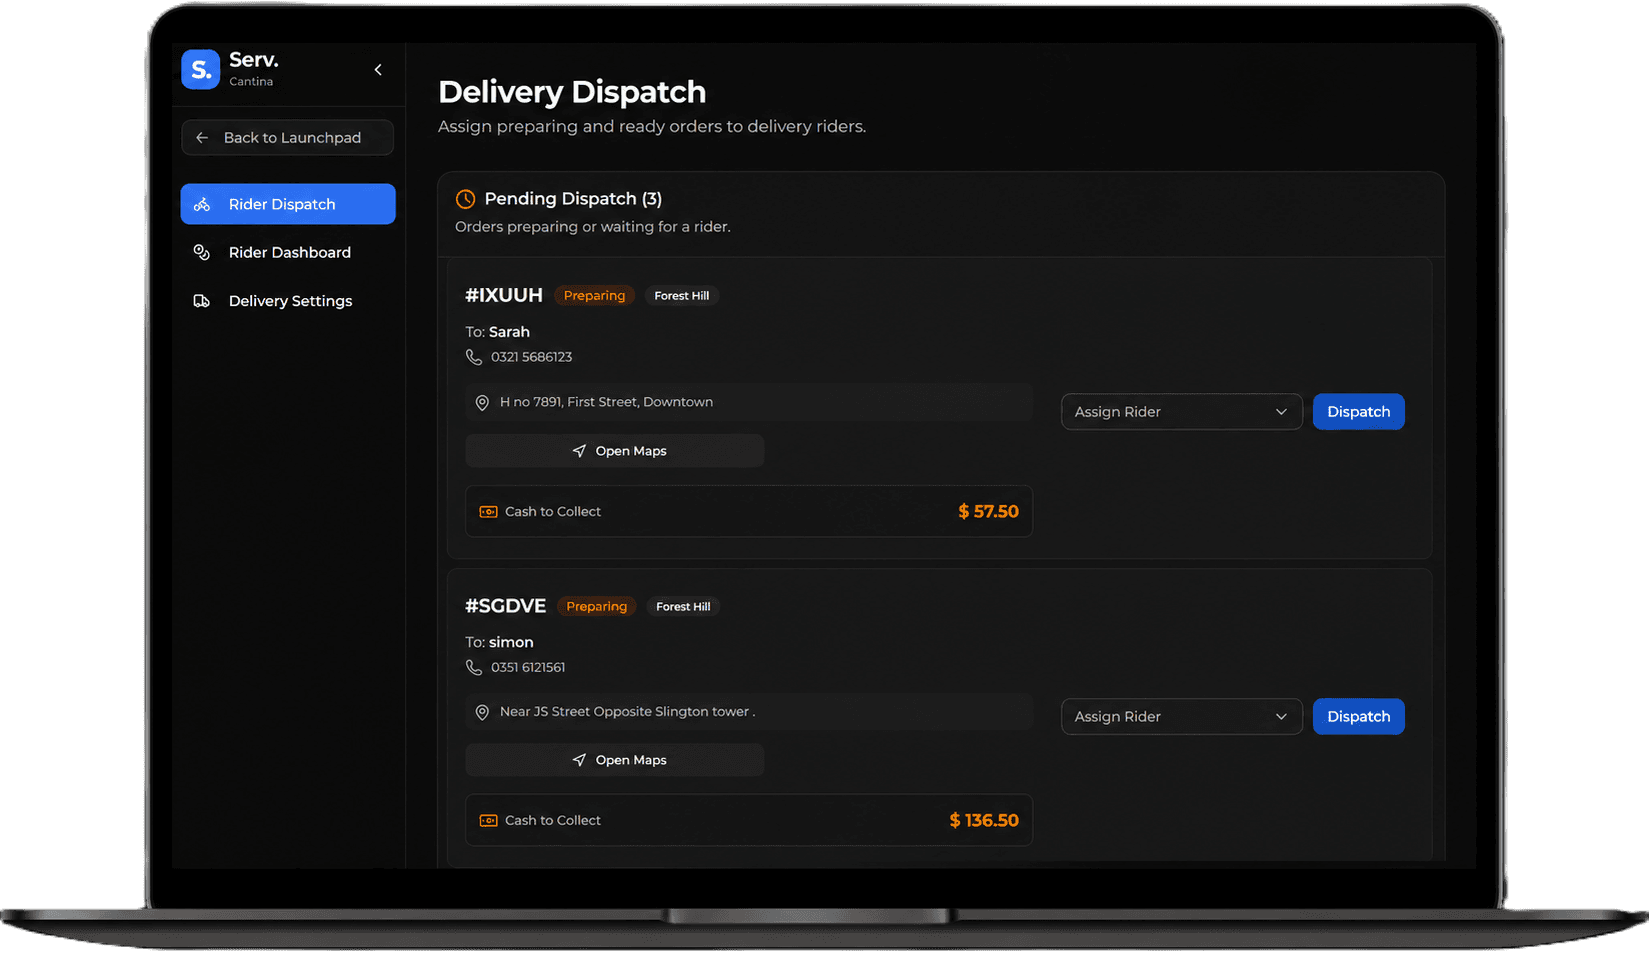This screenshot has height=954, width=1649.
Task: Click the Back to Launchpad button
Action: [288, 138]
